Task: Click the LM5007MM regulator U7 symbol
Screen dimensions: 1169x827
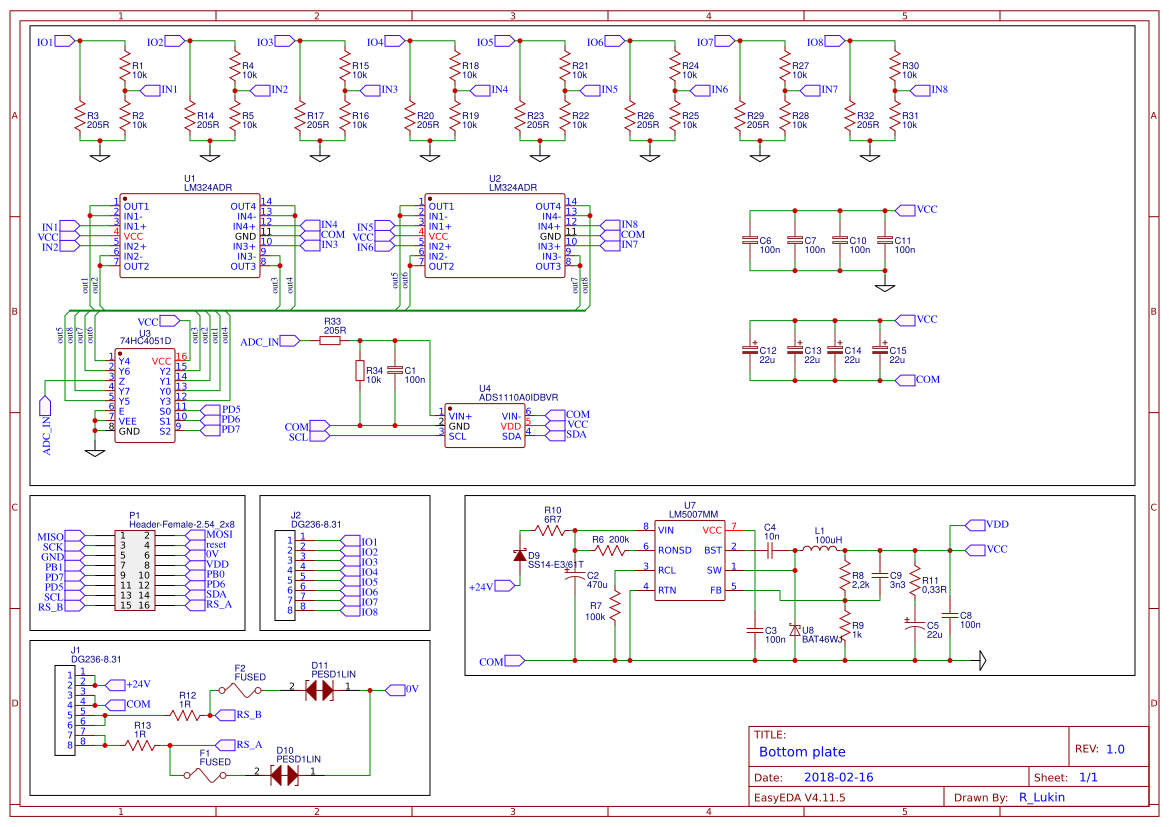Action: coord(690,560)
